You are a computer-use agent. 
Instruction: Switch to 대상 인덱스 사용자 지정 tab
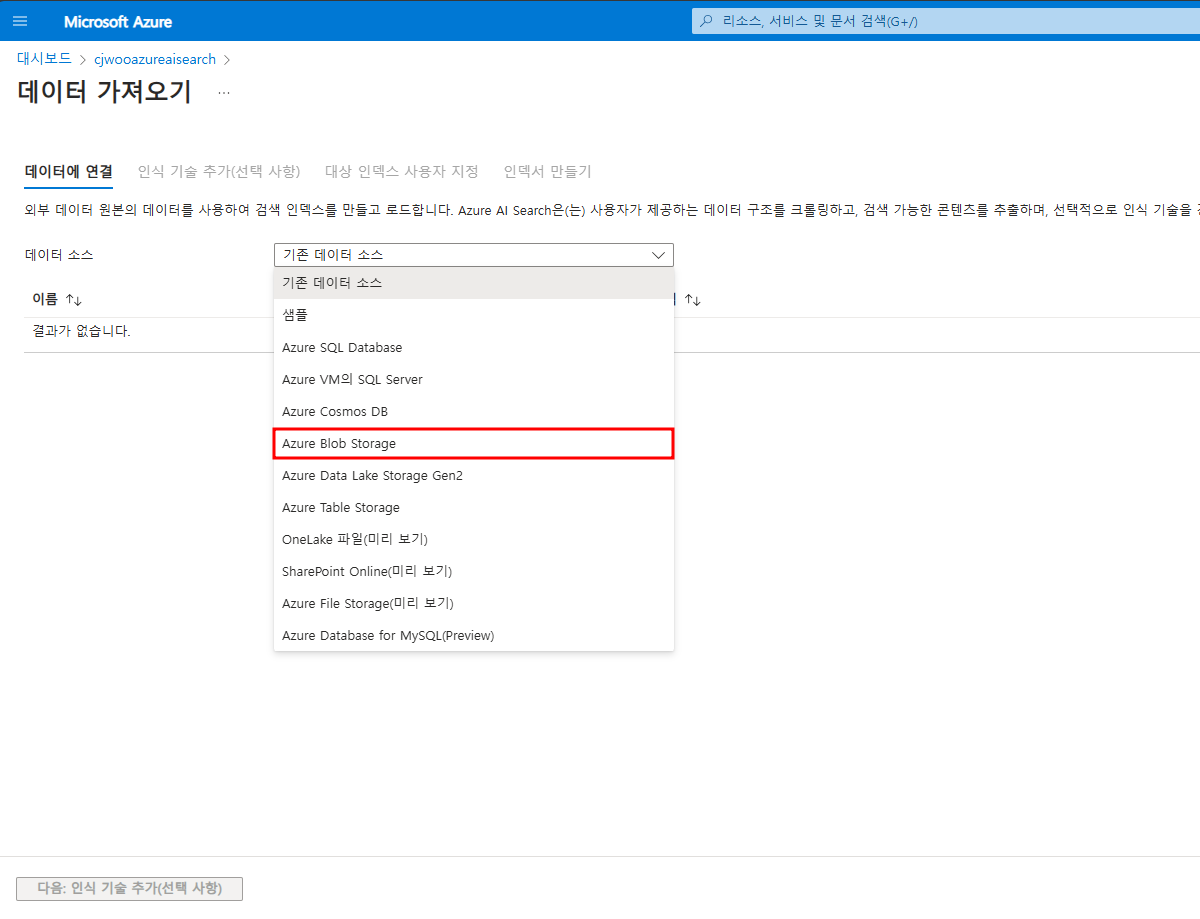coord(402,172)
